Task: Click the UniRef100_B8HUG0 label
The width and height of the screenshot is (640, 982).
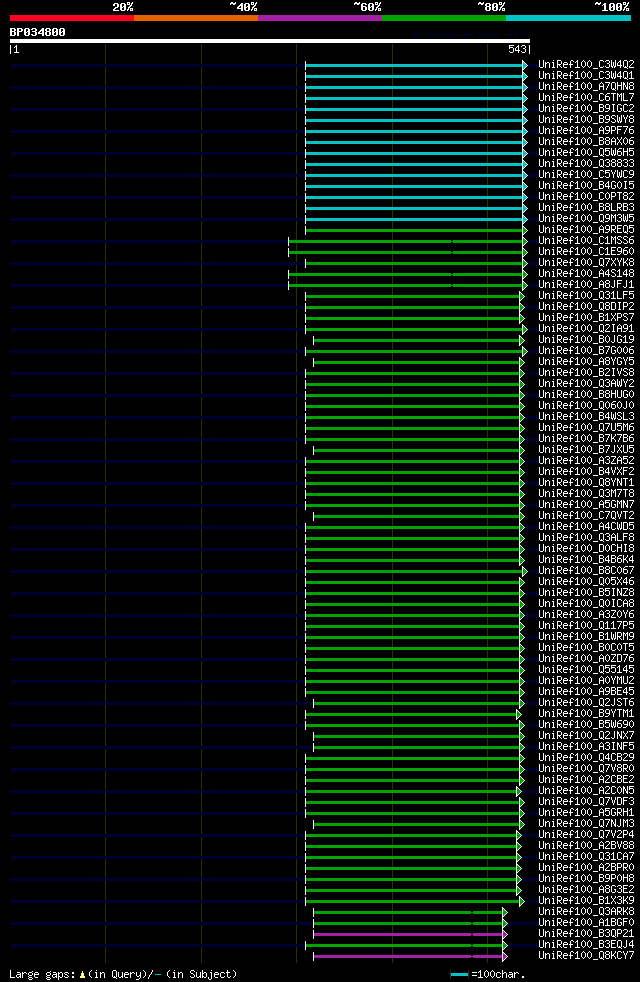Action: (x=586, y=395)
